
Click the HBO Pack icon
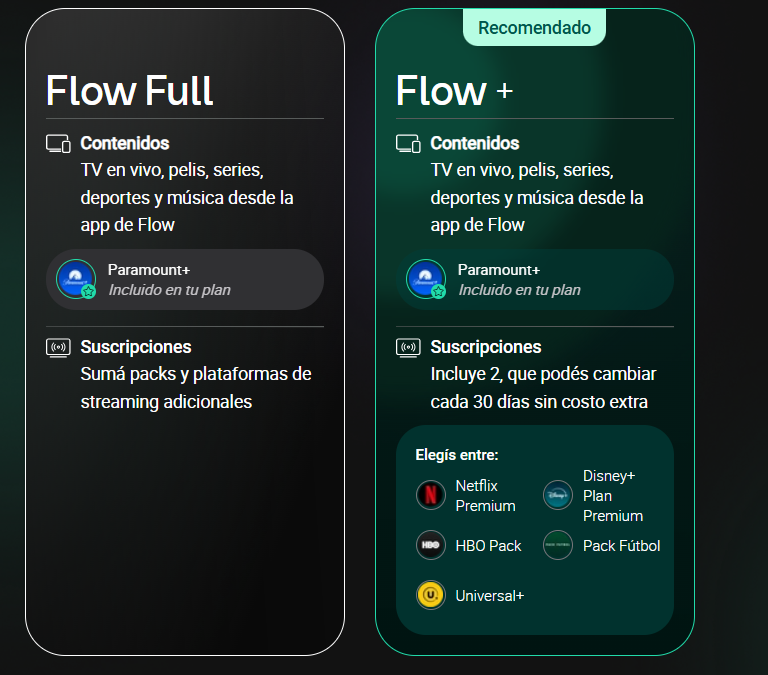pos(431,545)
